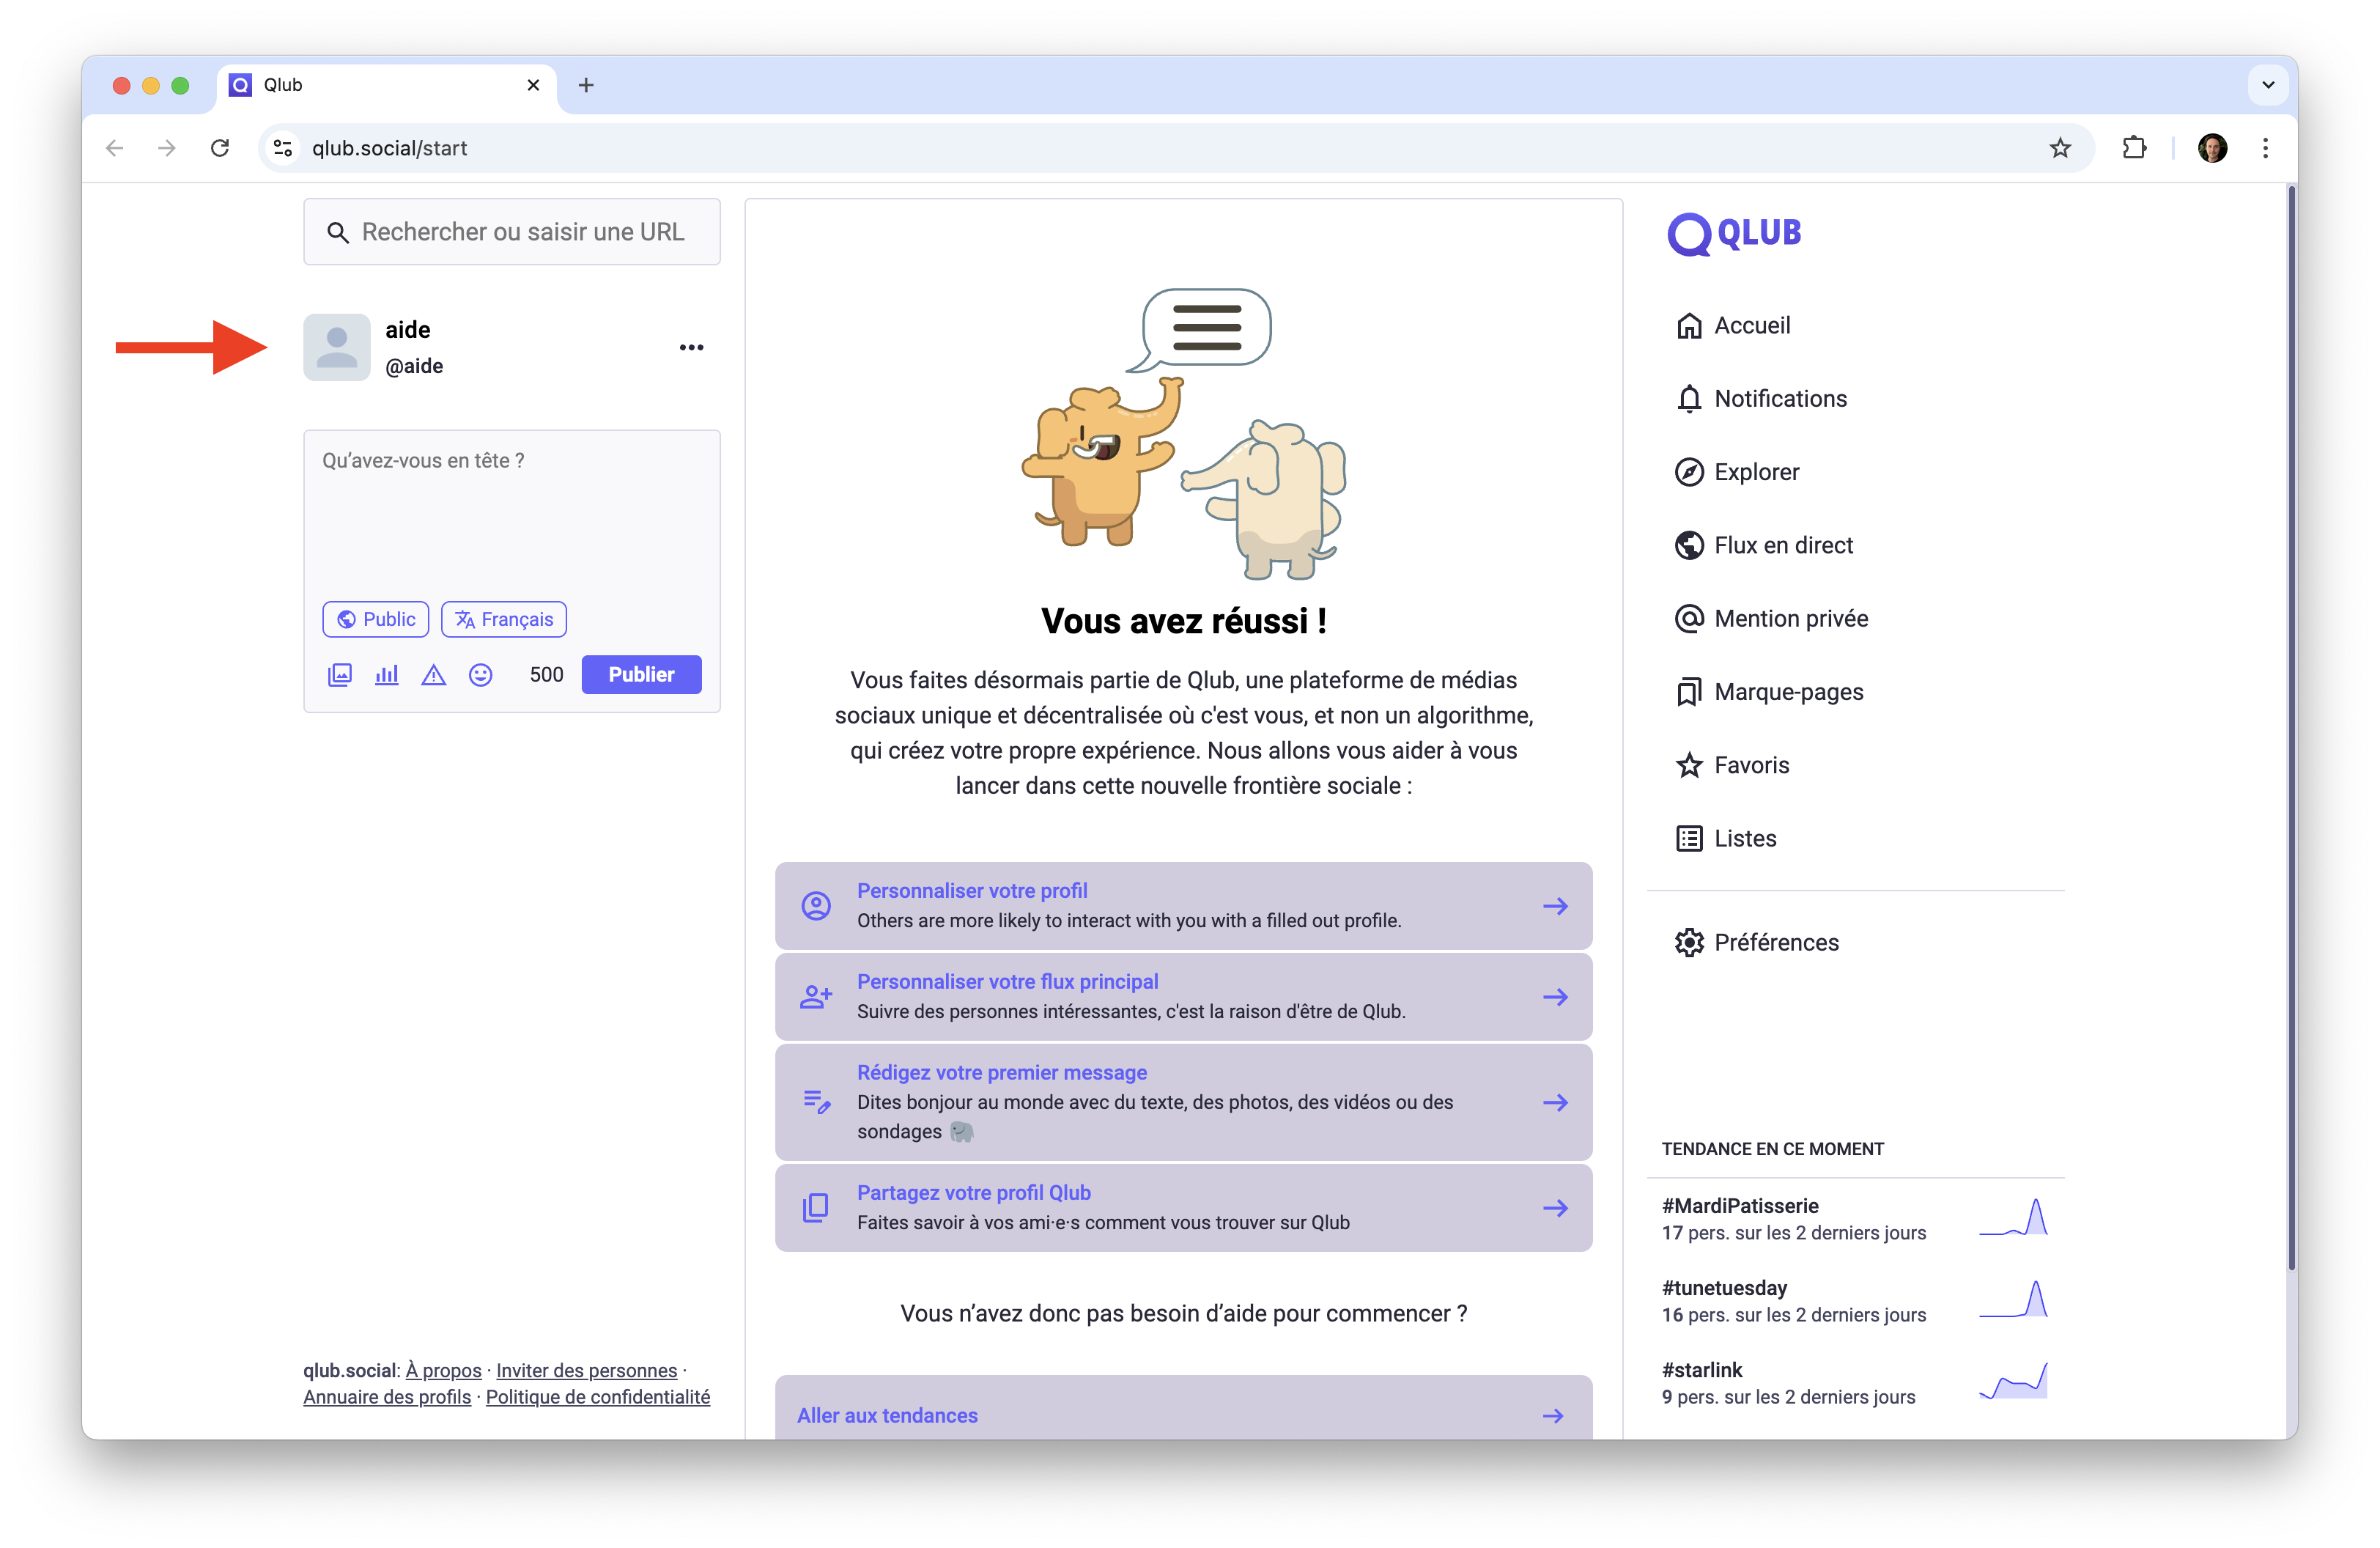Open the Chrome profile avatar
The height and width of the screenshot is (1548, 2380).
pos(2212,148)
